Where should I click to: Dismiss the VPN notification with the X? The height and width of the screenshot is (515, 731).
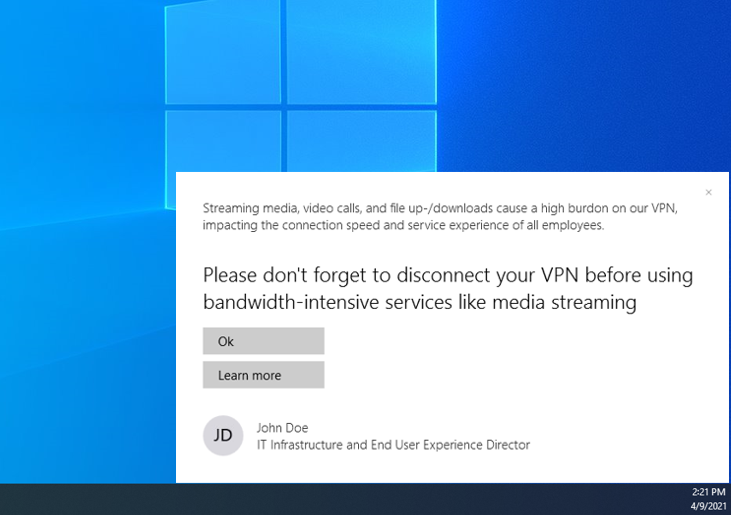click(708, 192)
